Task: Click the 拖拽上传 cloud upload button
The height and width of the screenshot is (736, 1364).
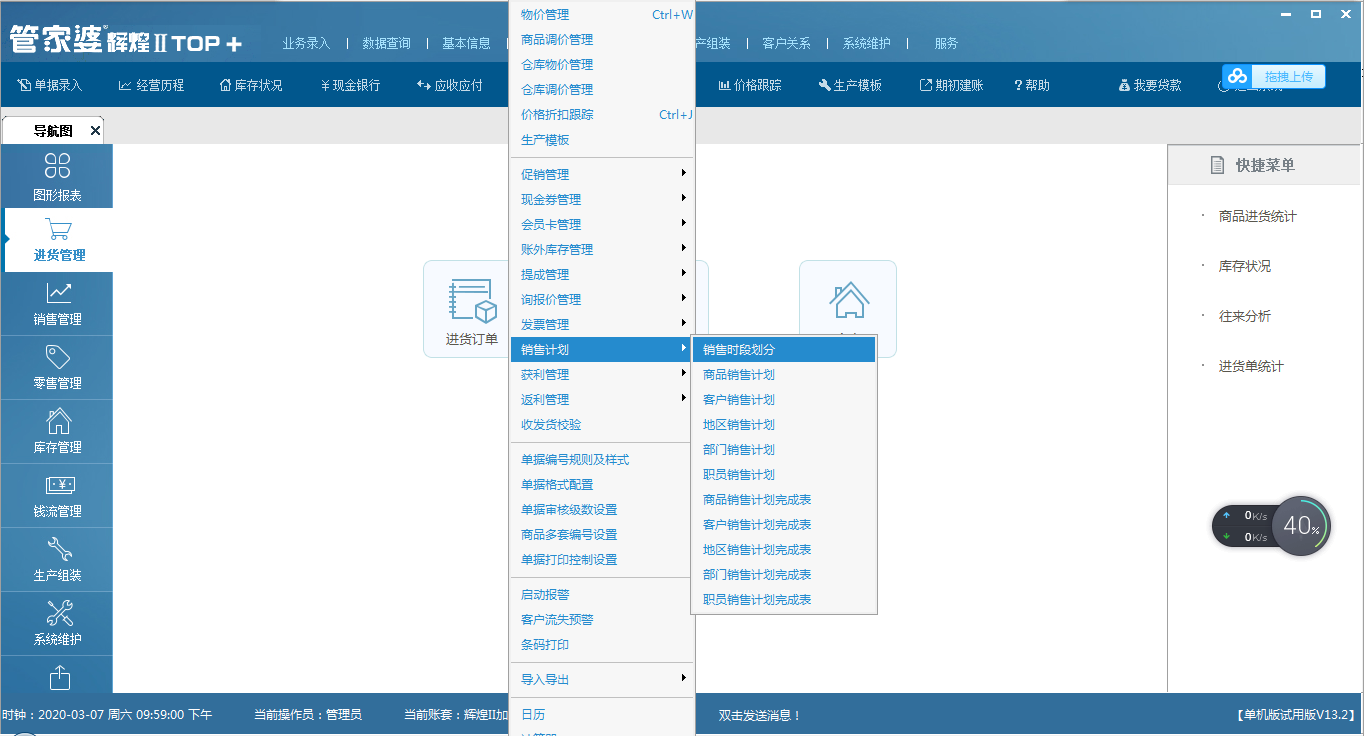Action: 1274,76
